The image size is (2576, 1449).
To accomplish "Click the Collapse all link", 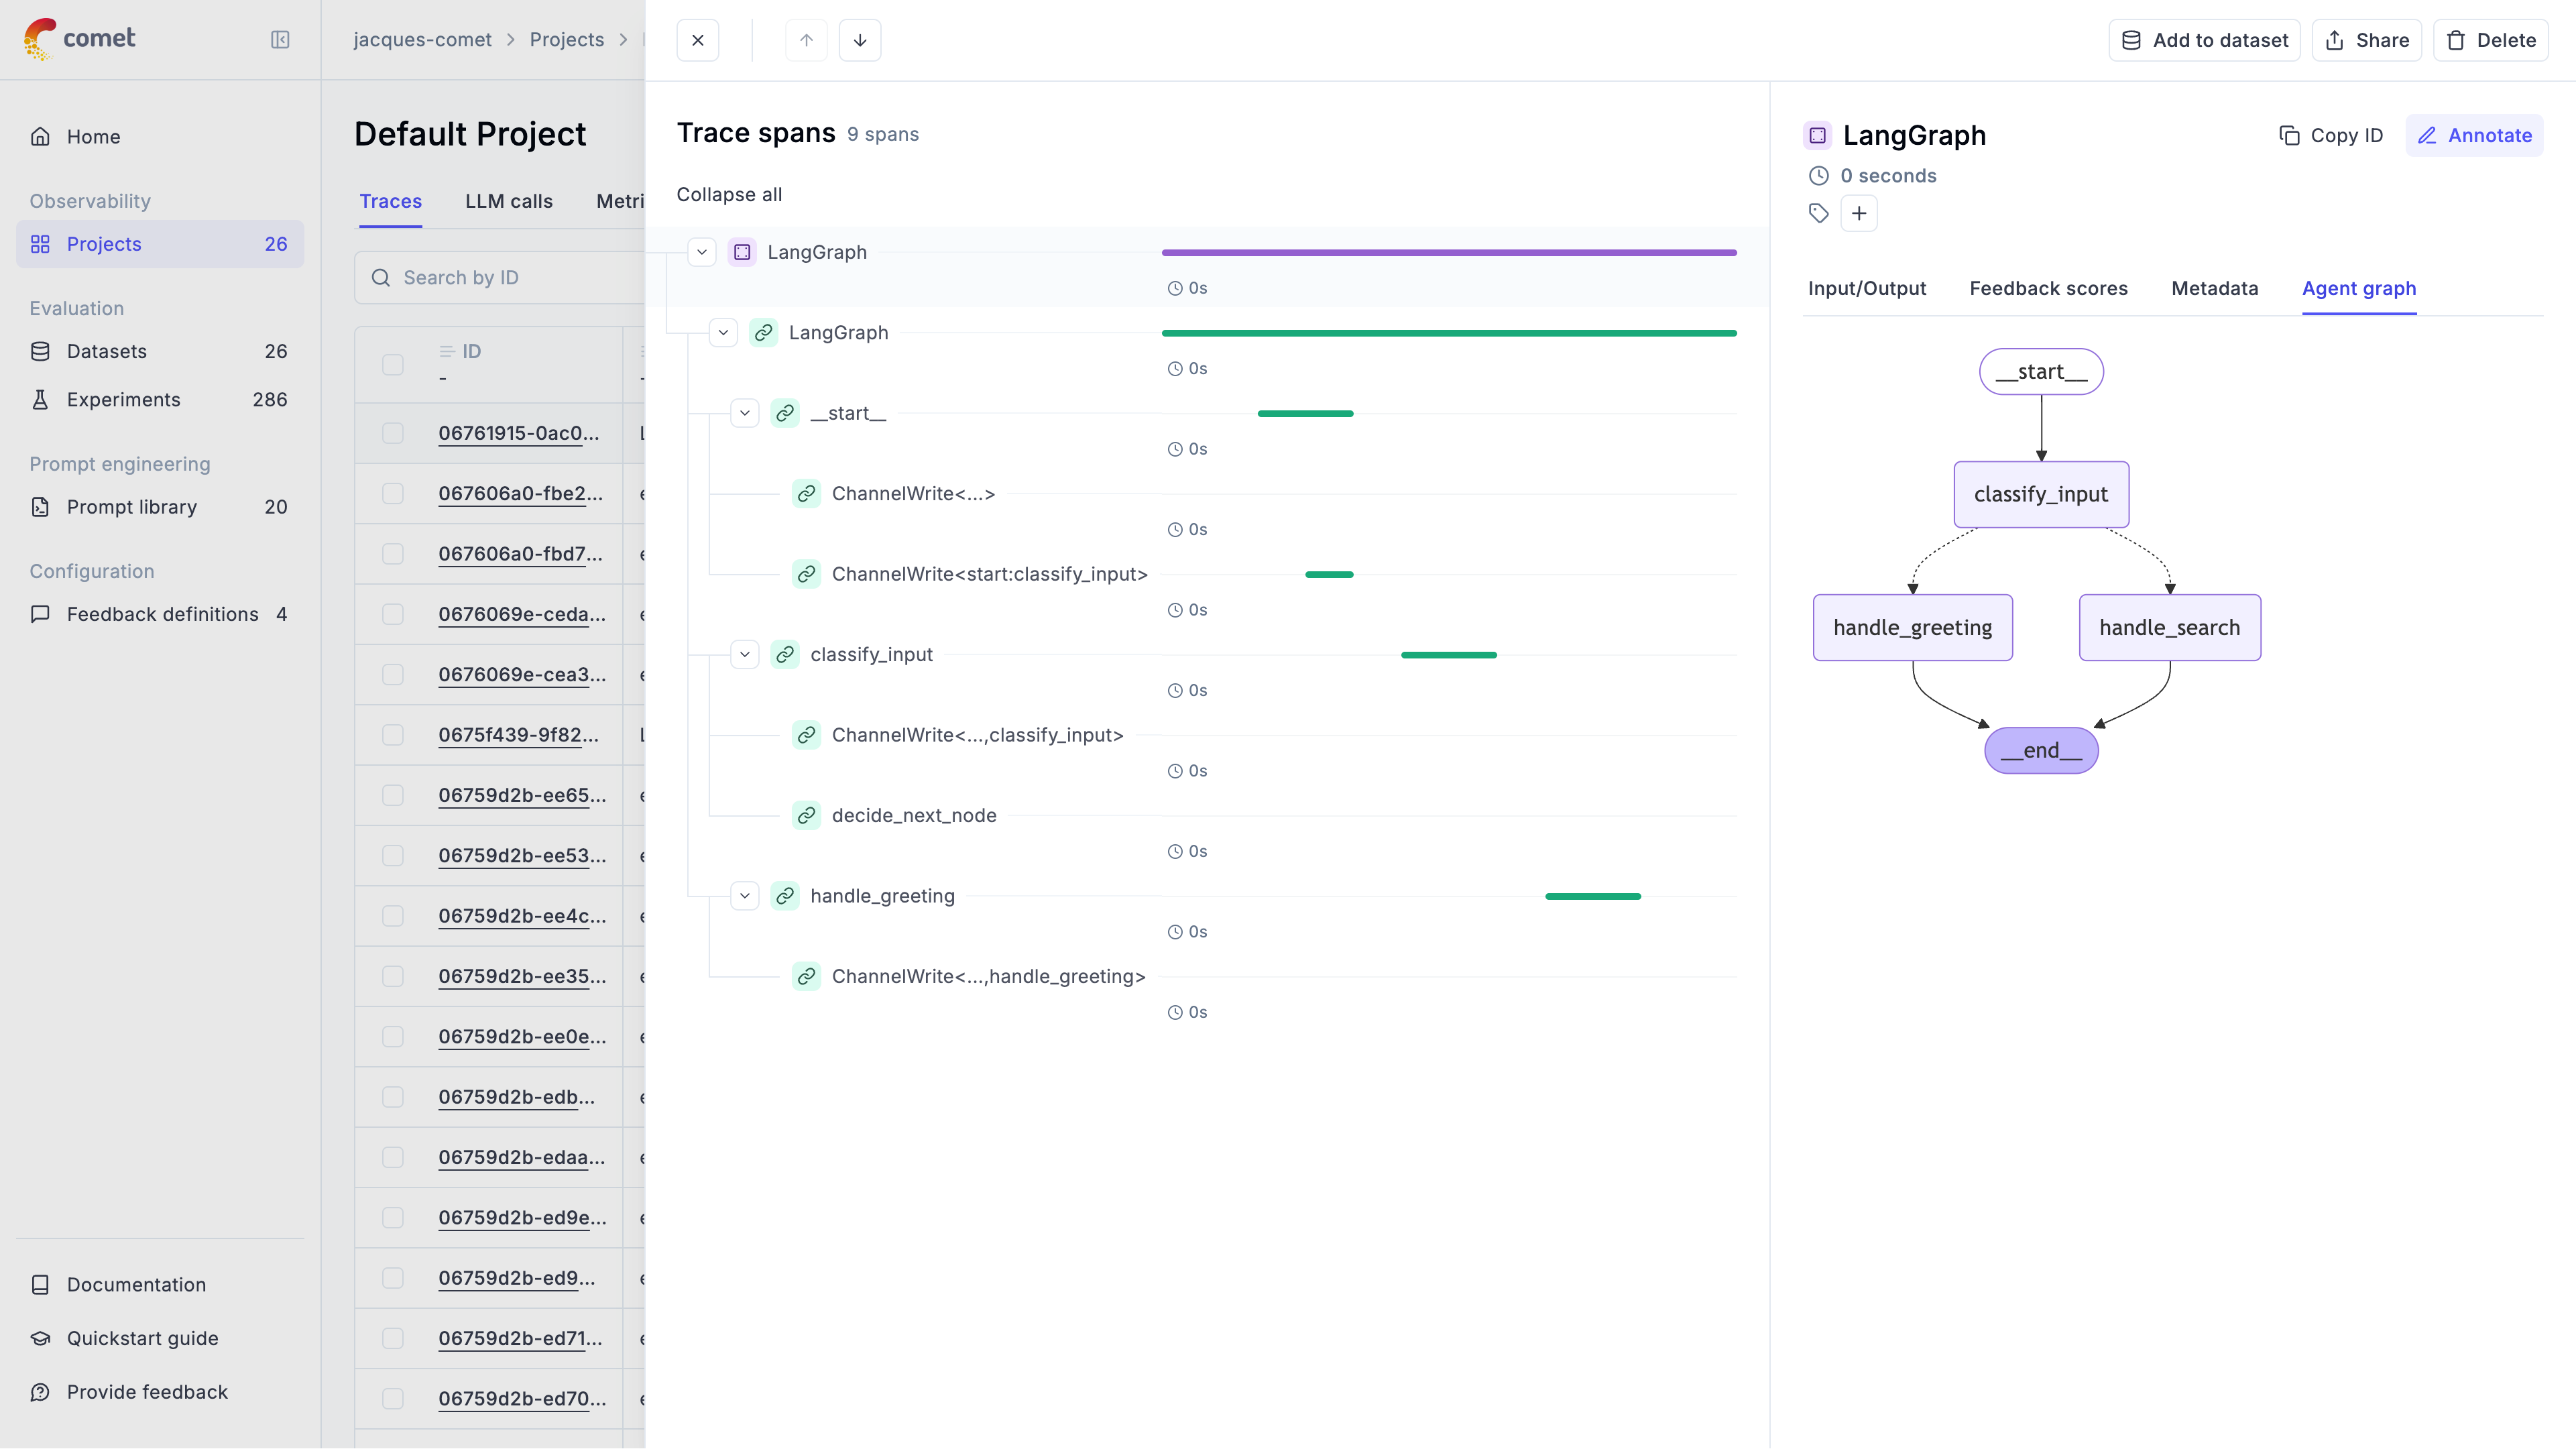I will click(x=729, y=194).
